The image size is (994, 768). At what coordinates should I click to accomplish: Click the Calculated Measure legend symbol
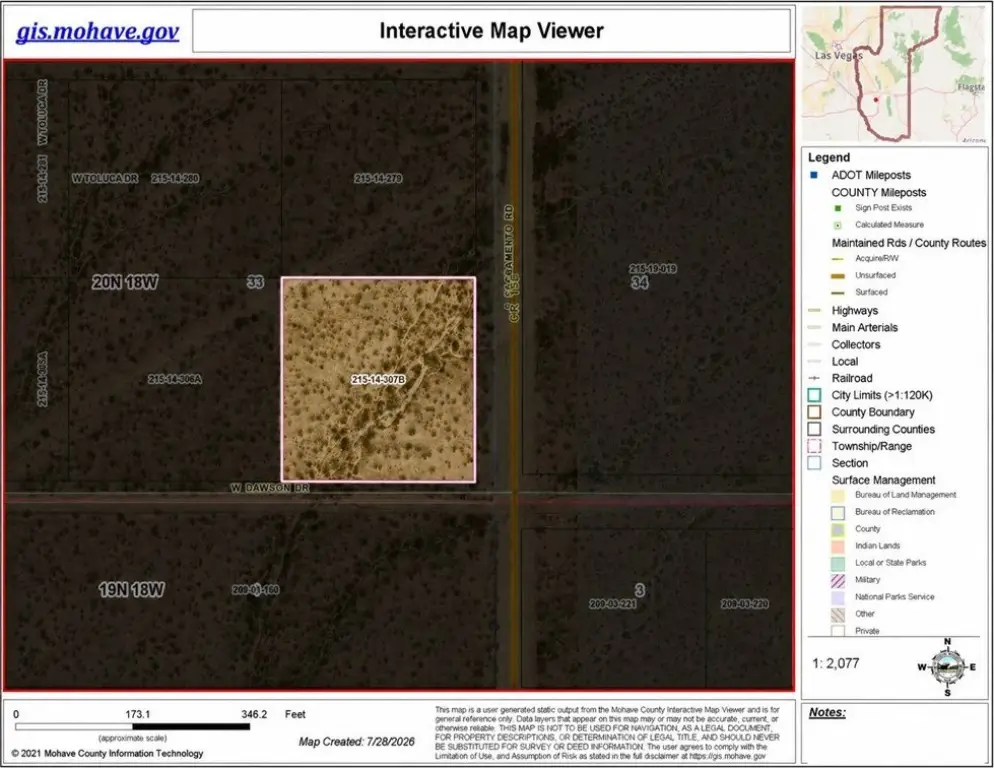[837, 225]
